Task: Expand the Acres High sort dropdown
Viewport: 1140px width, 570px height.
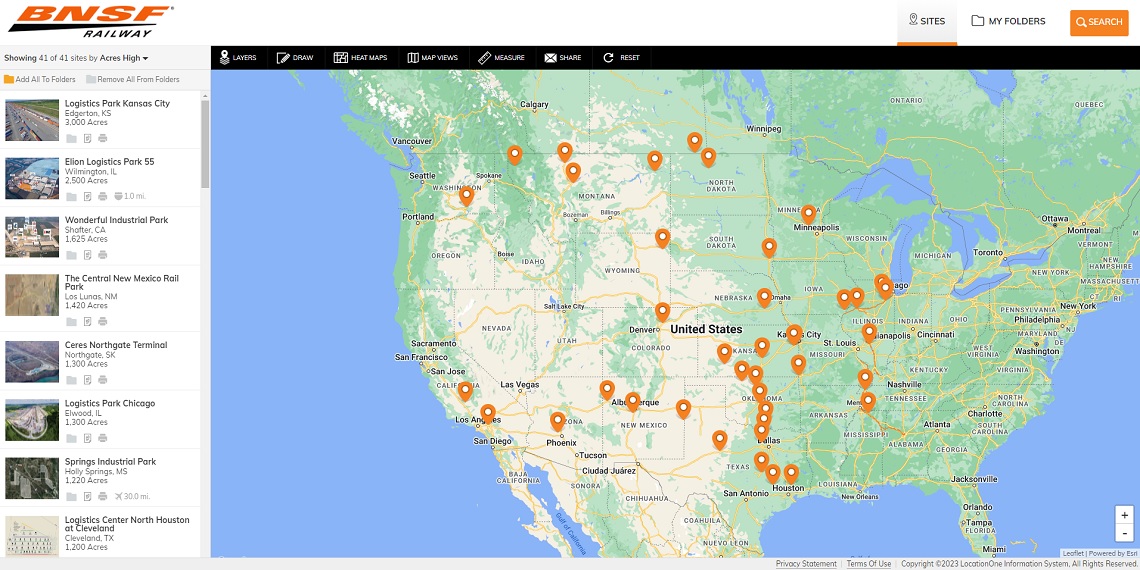Action: (x=124, y=58)
